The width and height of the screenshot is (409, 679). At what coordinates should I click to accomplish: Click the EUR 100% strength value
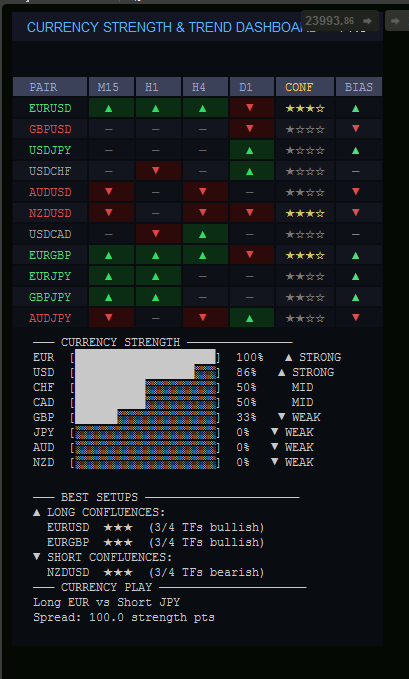click(x=250, y=358)
